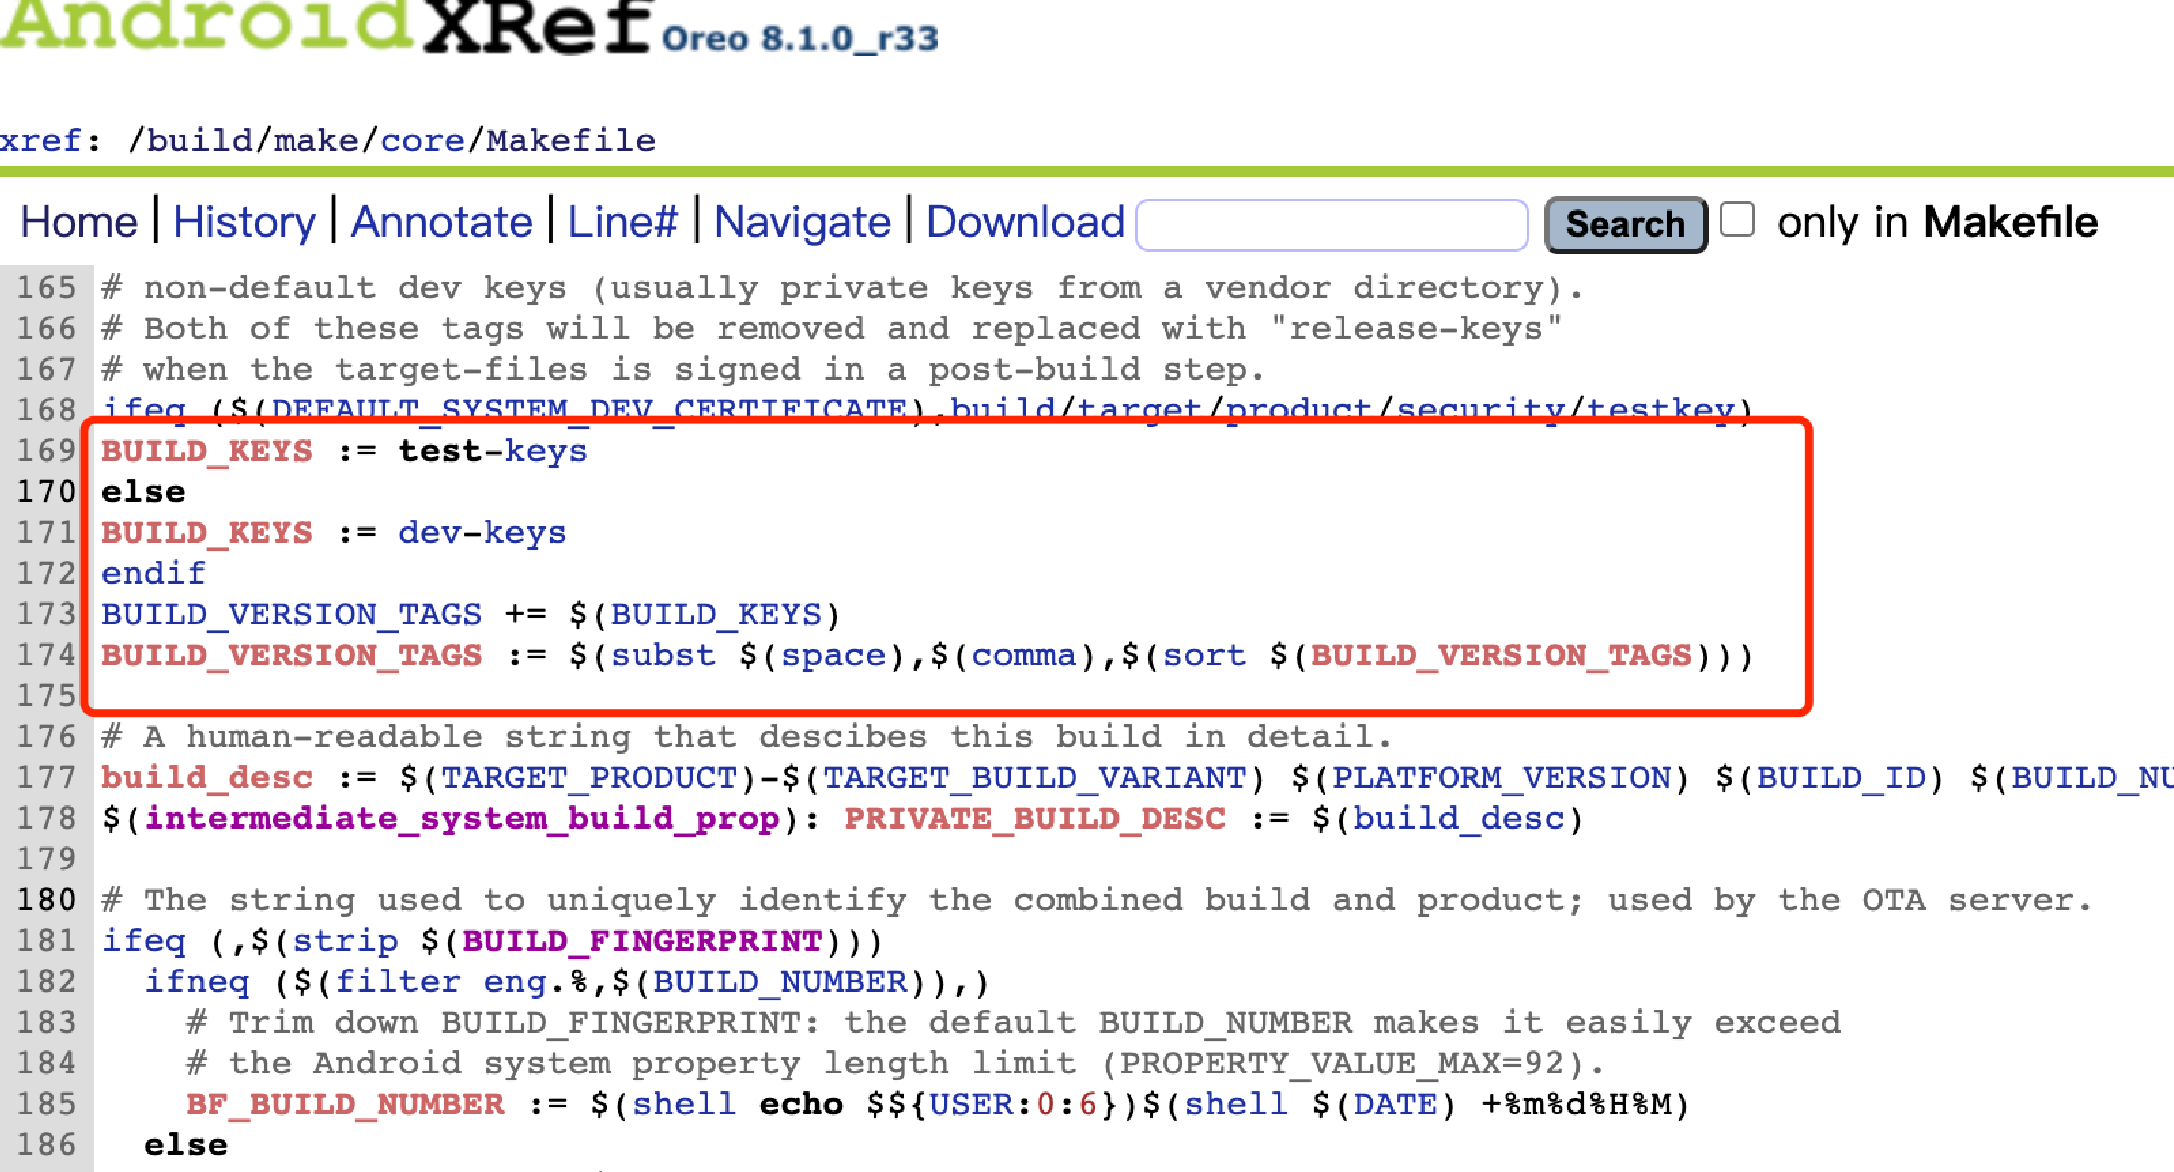Open the History view
The height and width of the screenshot is (1172, 2174).
tap(244, 222)
